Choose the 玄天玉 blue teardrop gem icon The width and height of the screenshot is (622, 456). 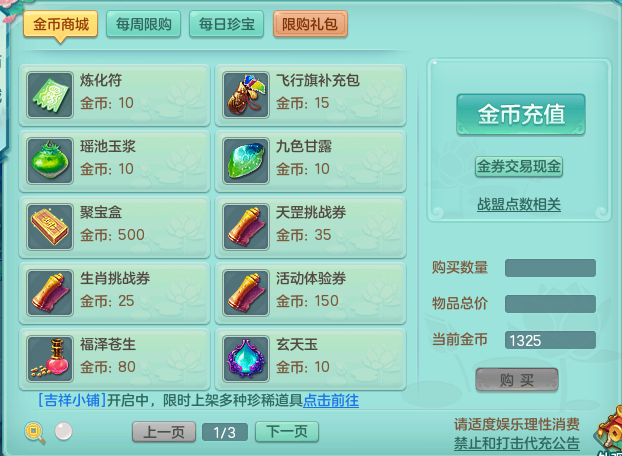[246, 359]
